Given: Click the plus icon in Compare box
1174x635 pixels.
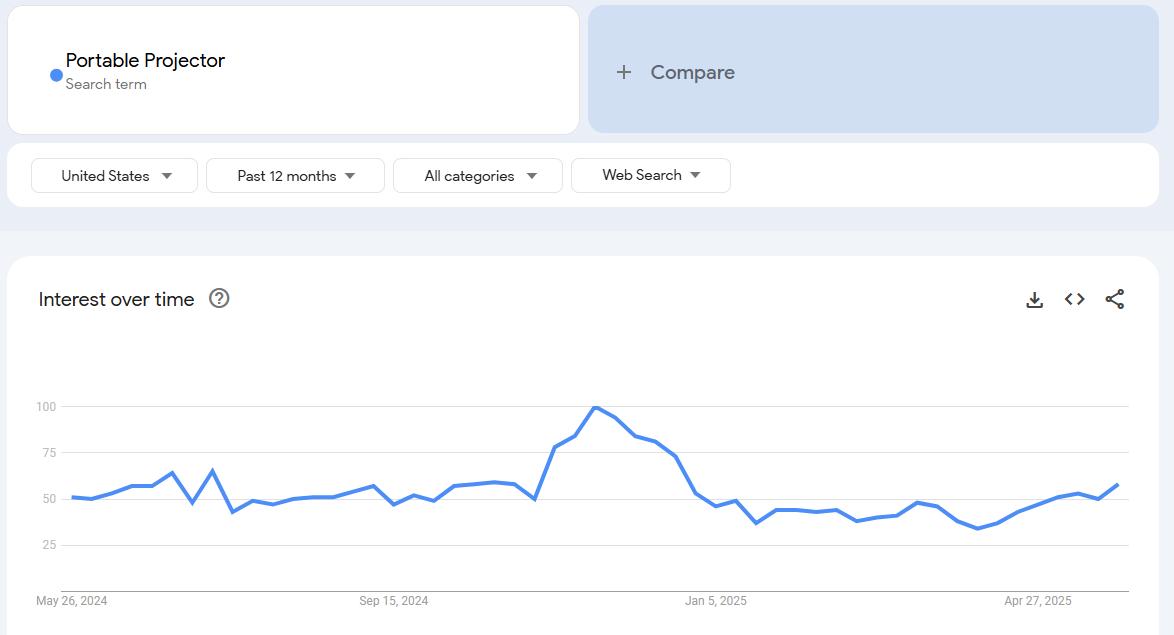Looking at the screenshot, I should tap(624, 72).
